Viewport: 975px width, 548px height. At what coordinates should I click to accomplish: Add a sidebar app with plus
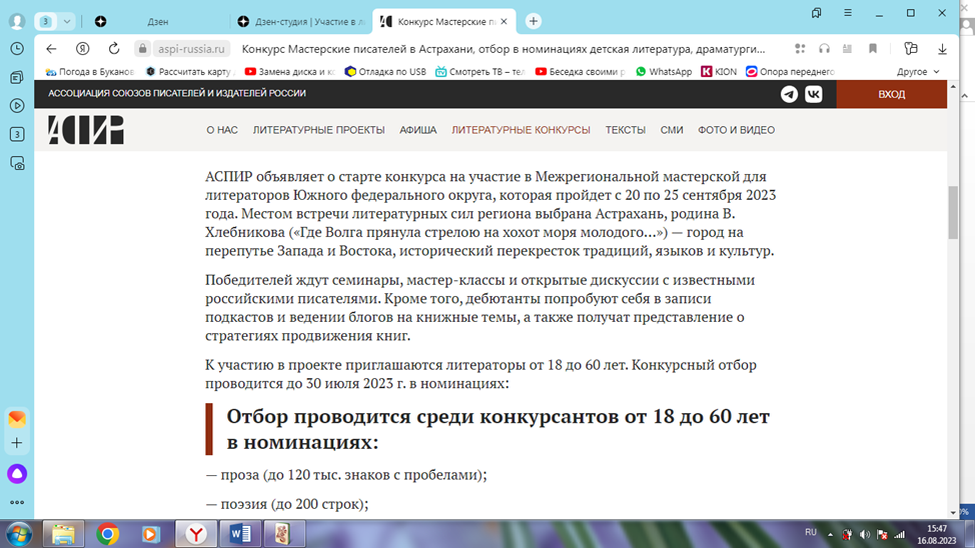click(17, 443)
